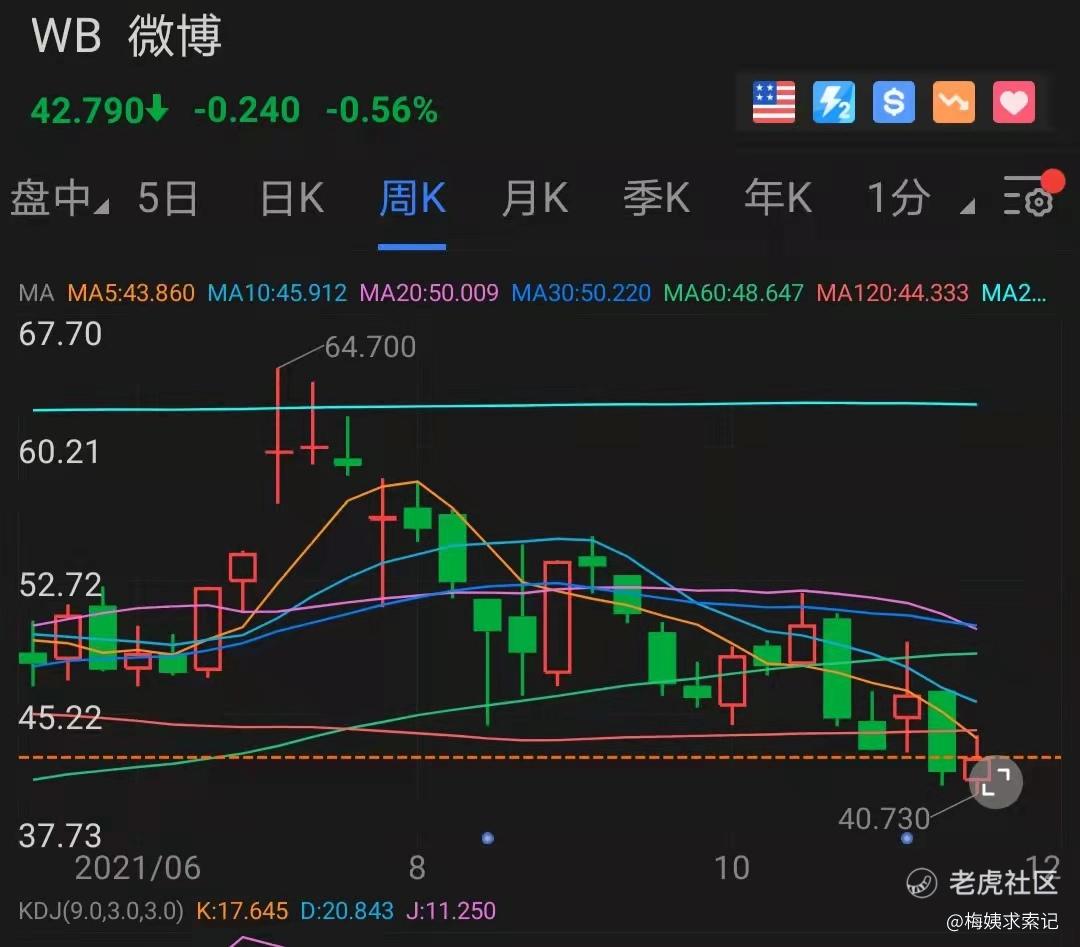Switch to 季K quarterly candlestick tab

656,198
